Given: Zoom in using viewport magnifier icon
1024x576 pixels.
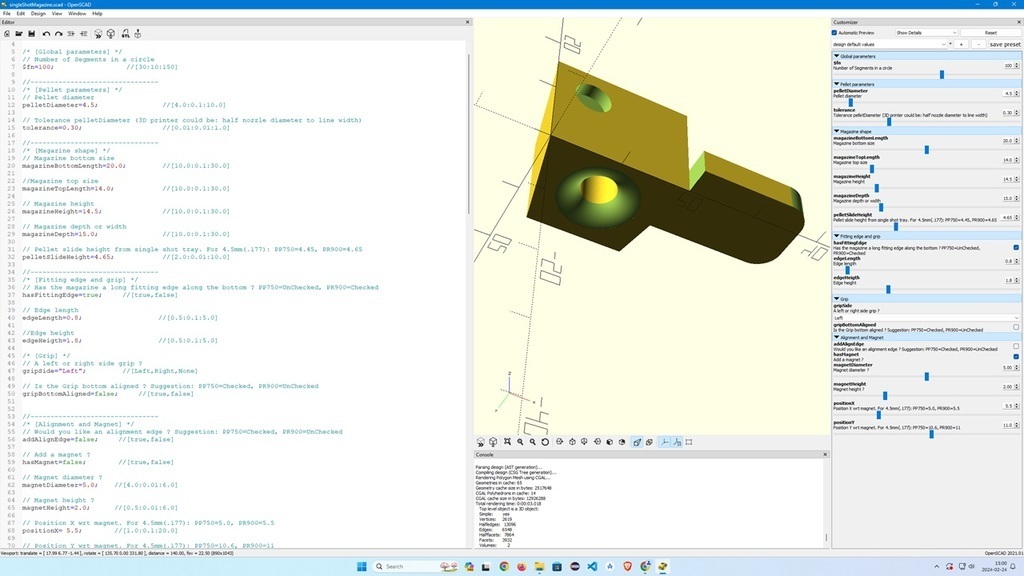Looking at the screenshot, I should (x=520, y=442).
